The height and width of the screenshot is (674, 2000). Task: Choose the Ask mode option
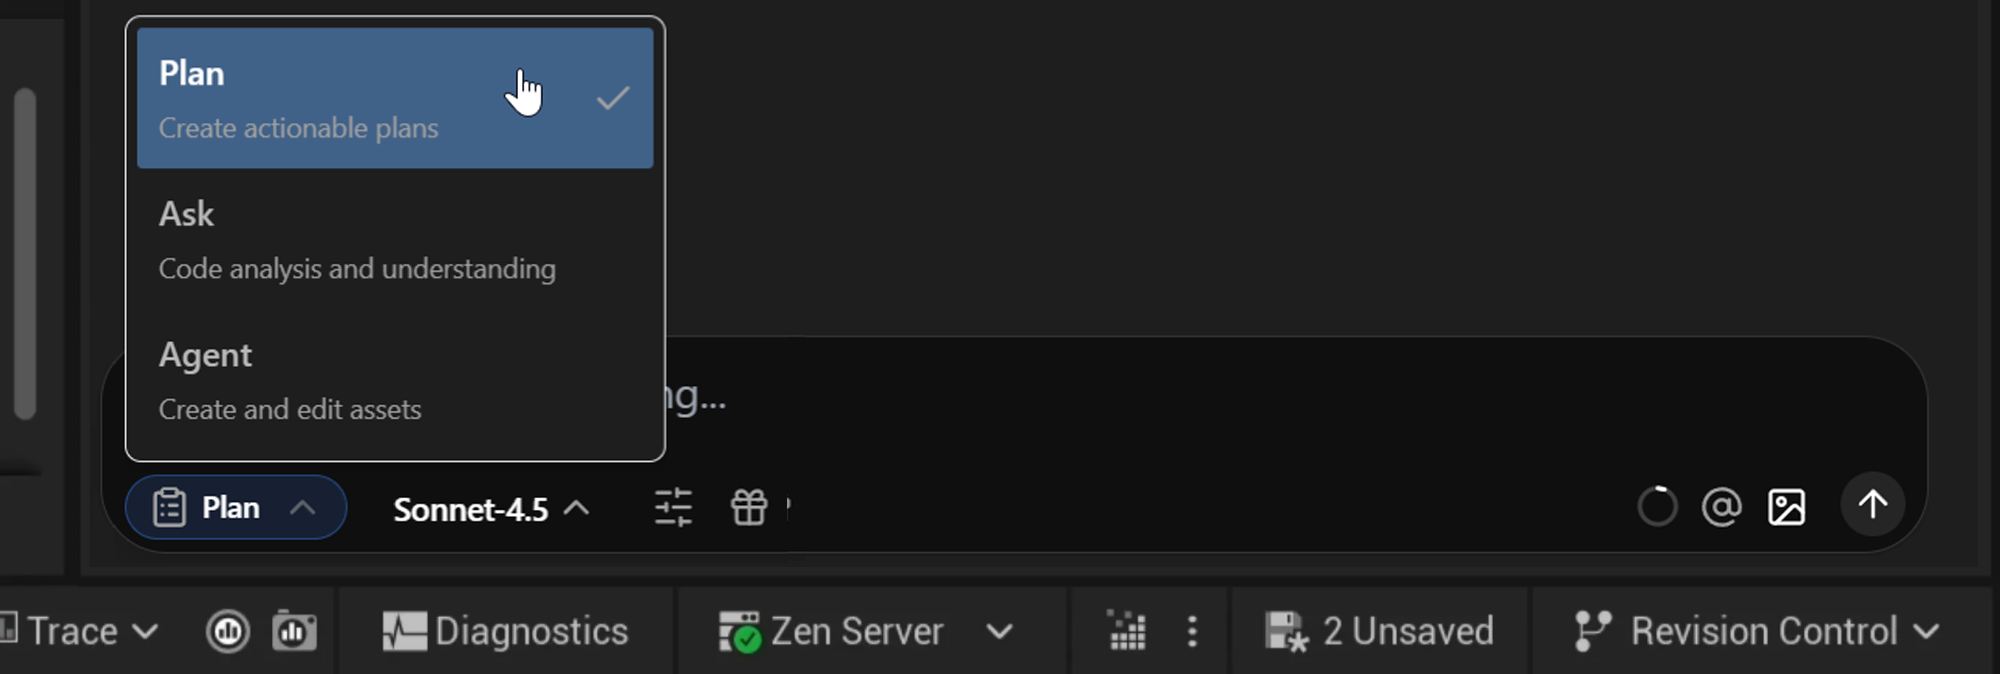[x=395, y=240]
